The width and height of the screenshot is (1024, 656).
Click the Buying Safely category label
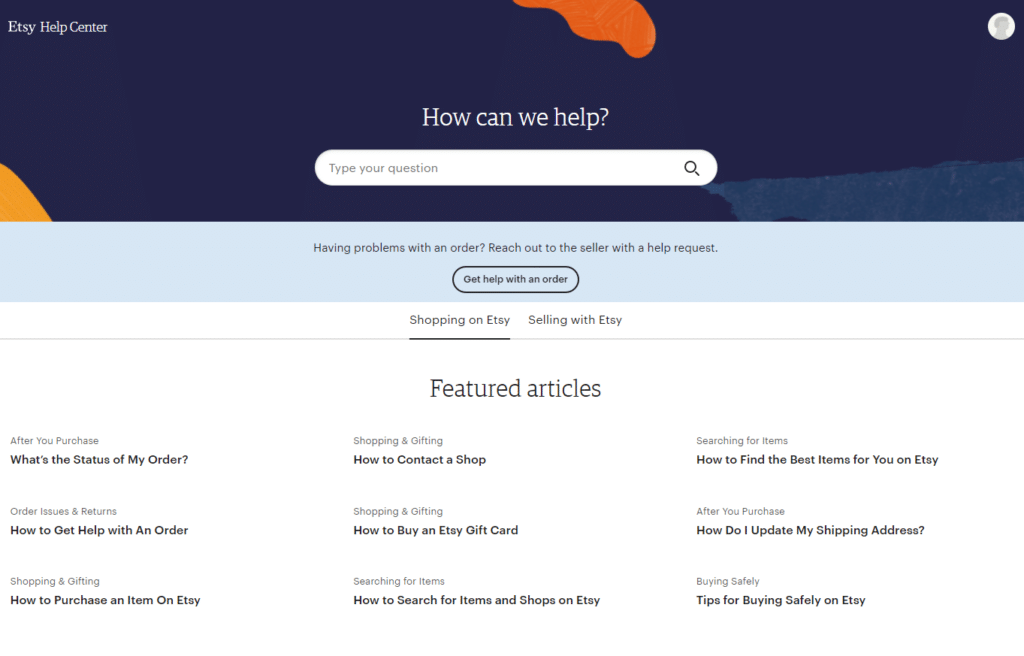728,582
